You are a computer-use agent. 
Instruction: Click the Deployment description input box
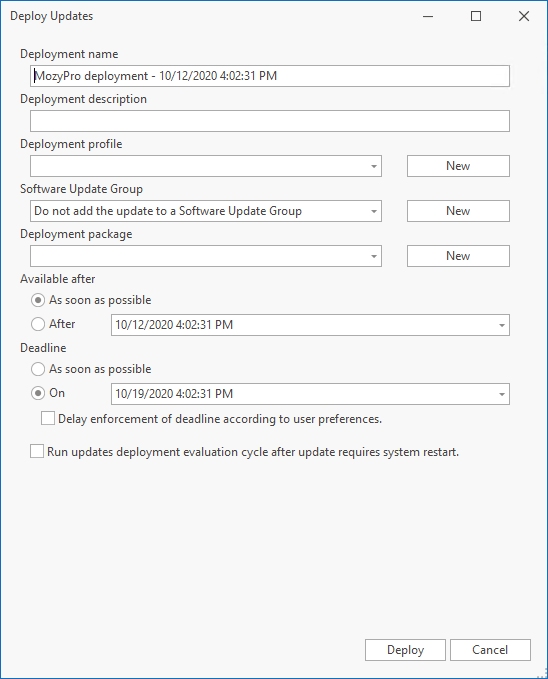point(269,121)
